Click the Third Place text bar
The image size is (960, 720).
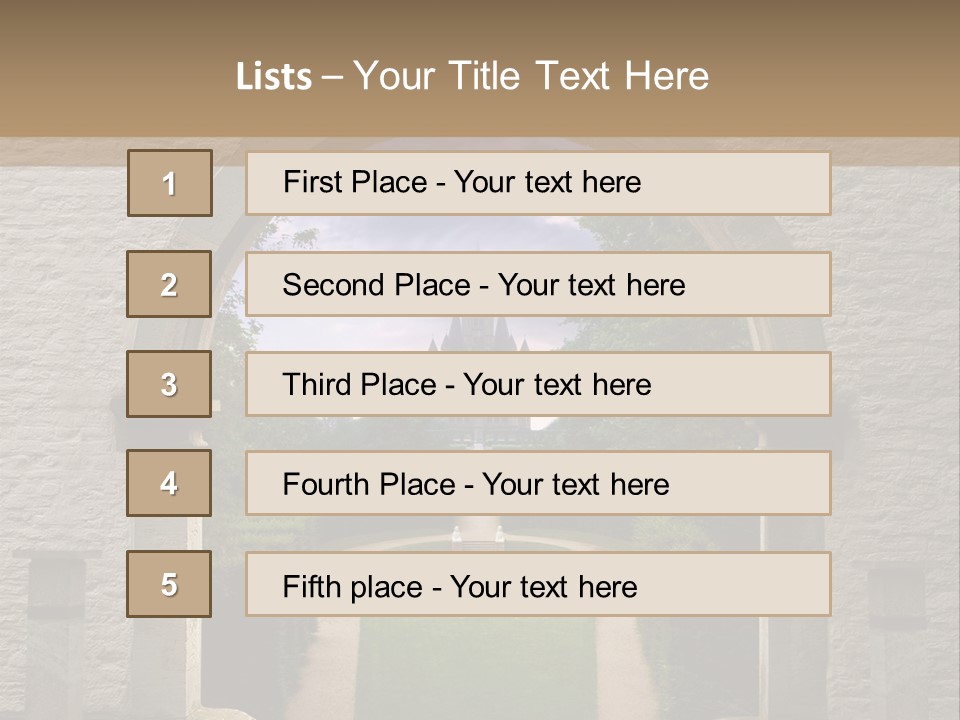pyautogui.click(x=538, y=384)
